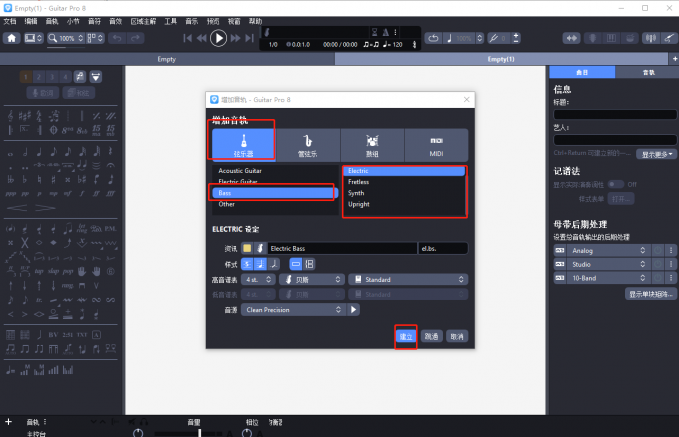Screen dimensions: 679x437
Task: Click the home icon in top toolbar
Action: (x=12, y=38)
